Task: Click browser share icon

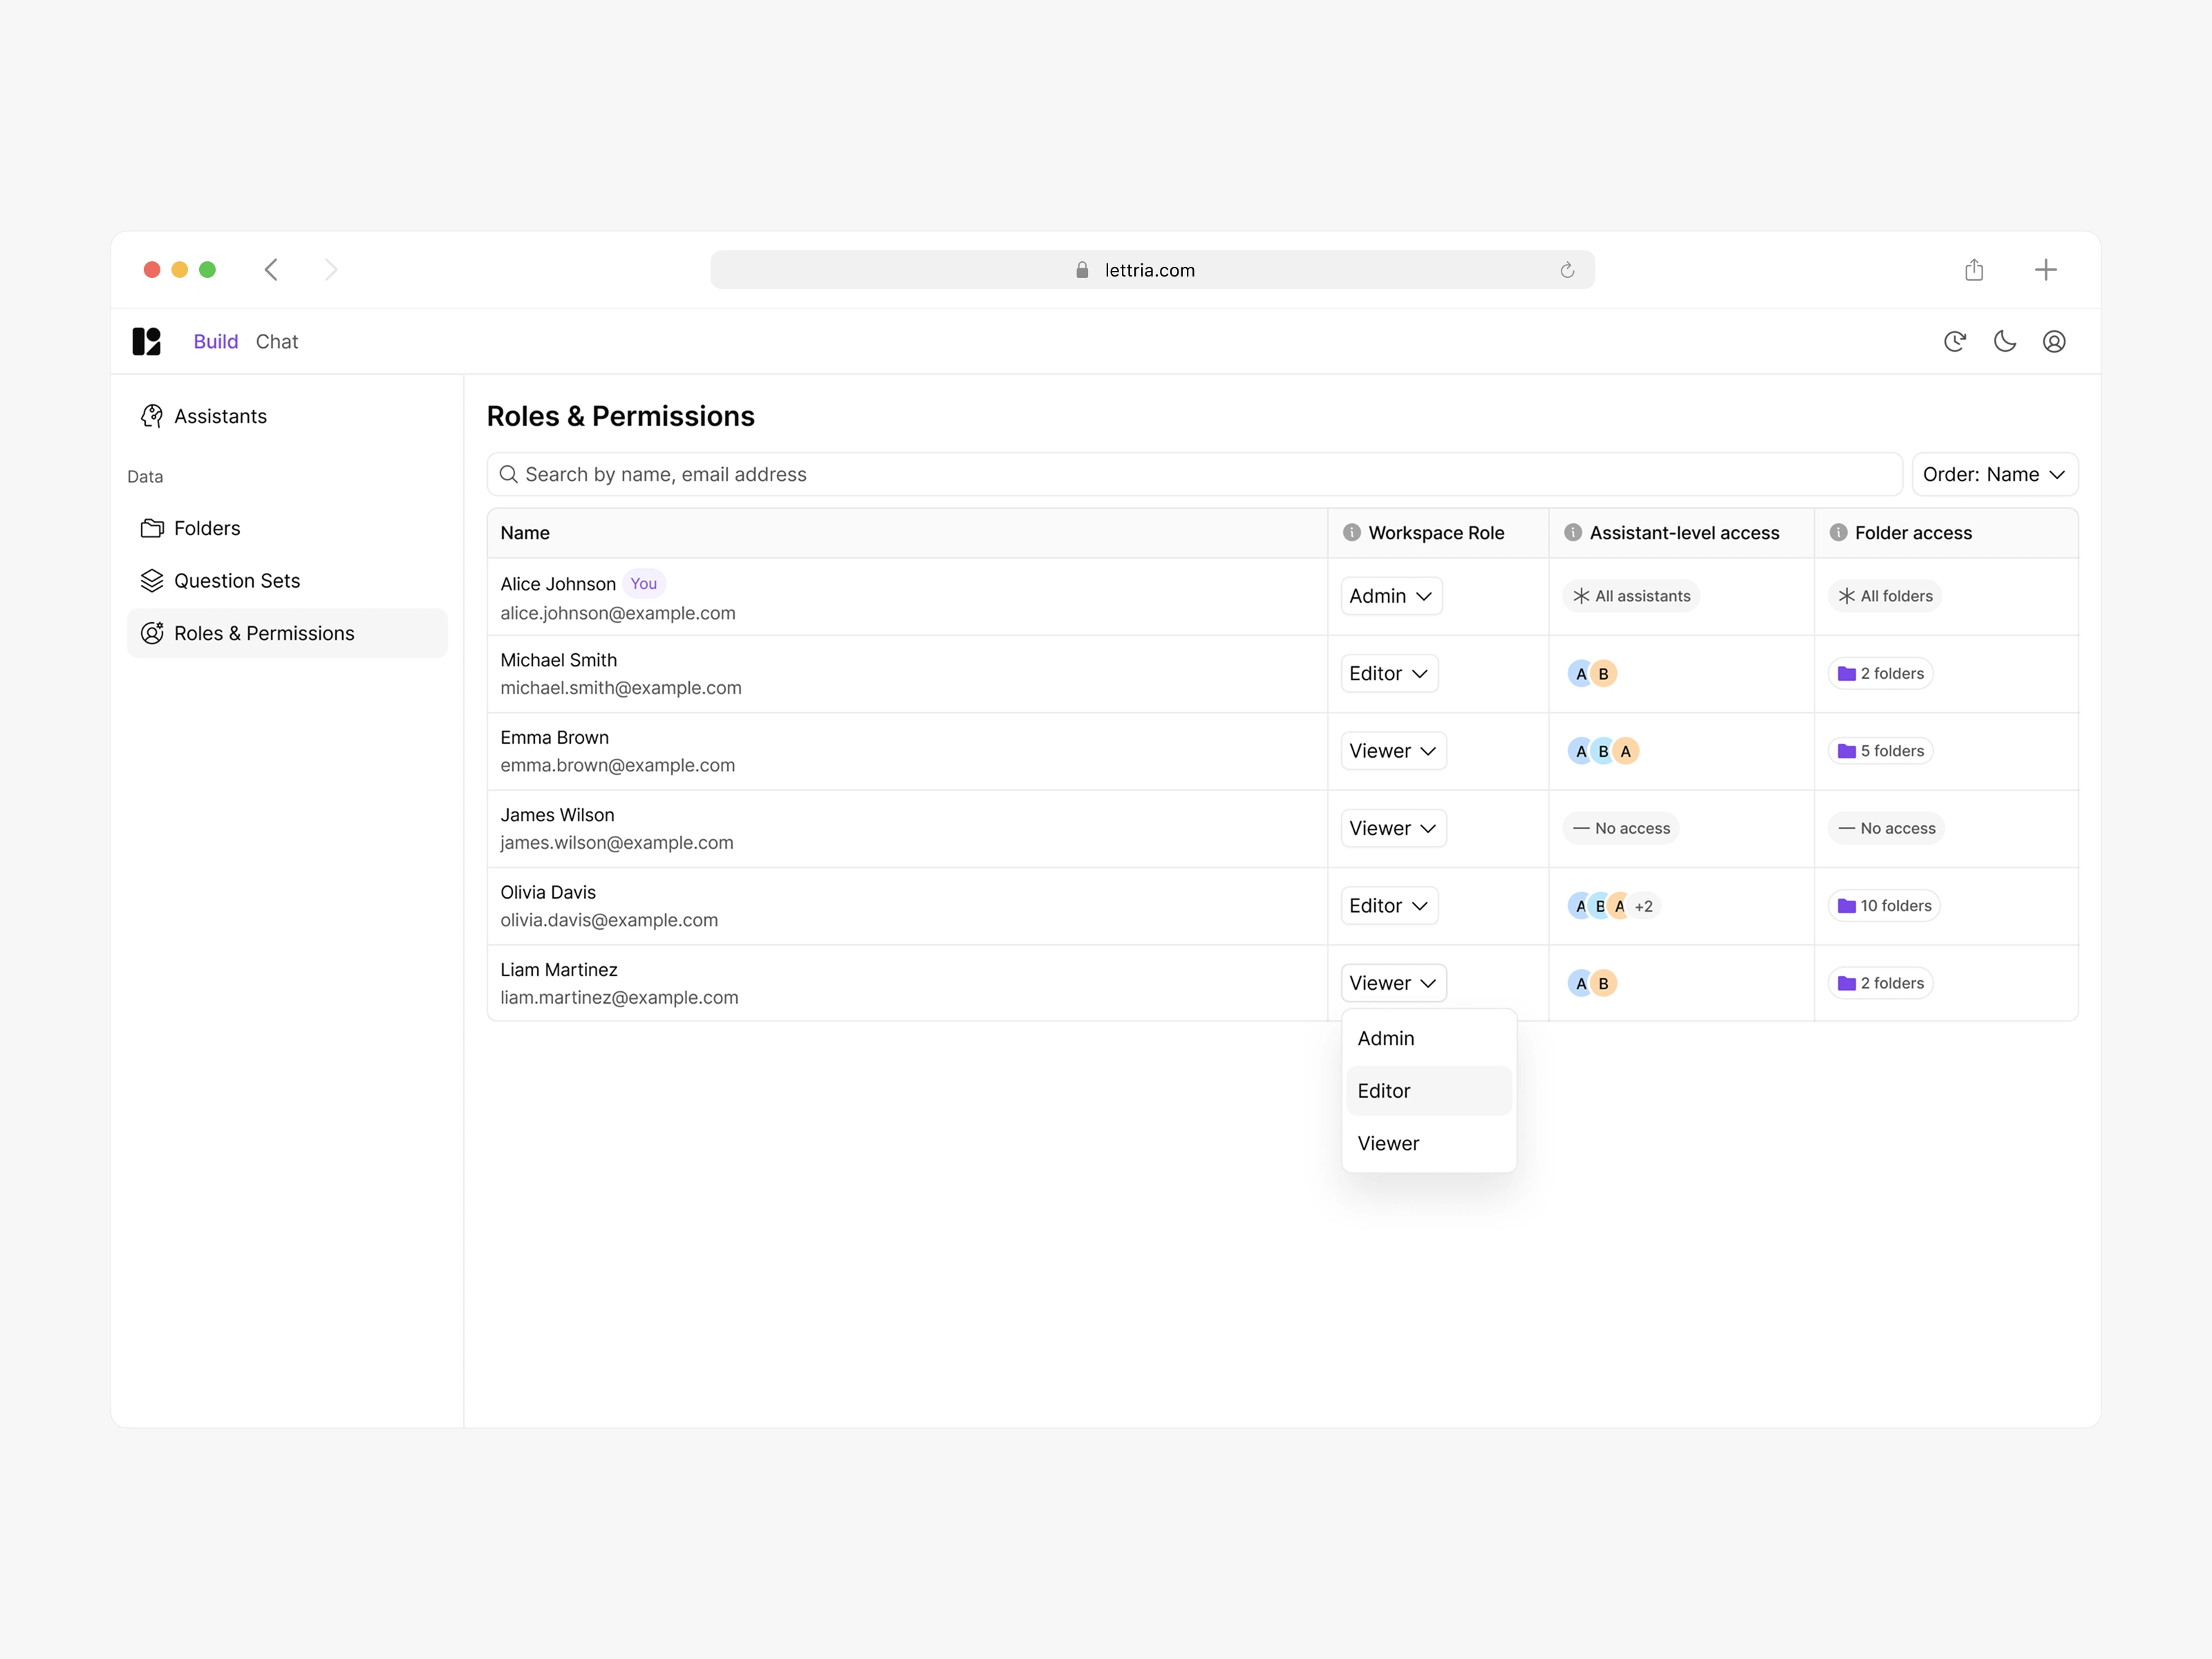Action: pyautogui.click(x=1973, y=270)
